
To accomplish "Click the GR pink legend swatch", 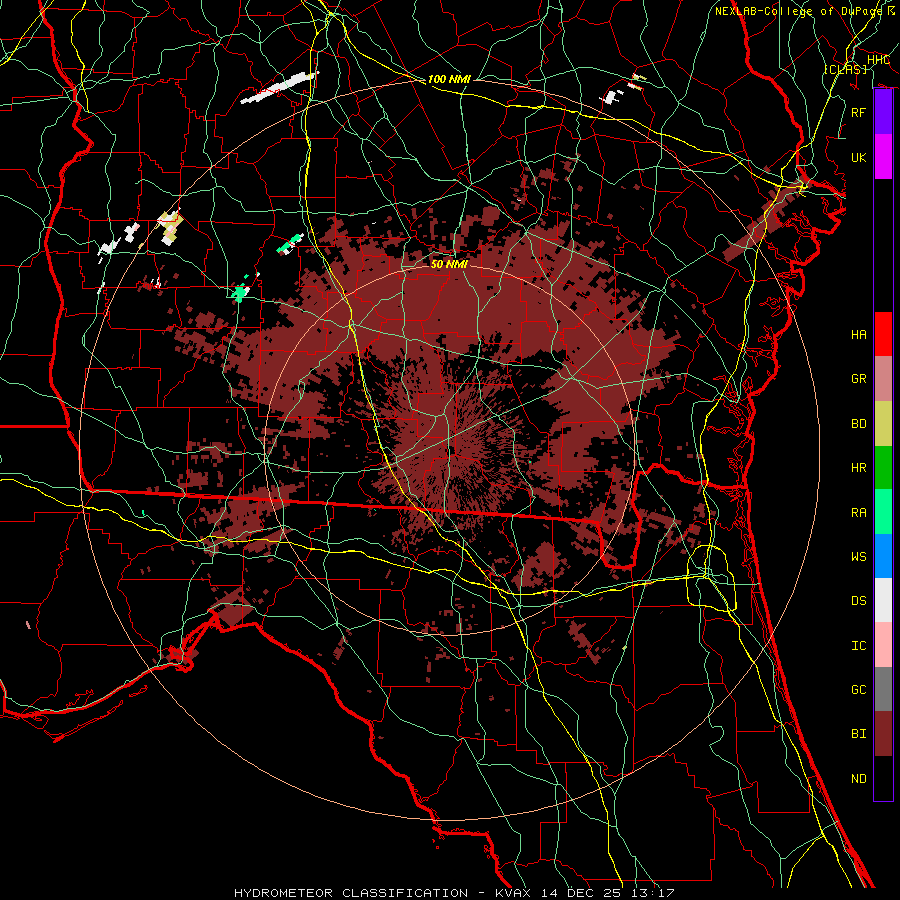I will [x=883, y=379].
